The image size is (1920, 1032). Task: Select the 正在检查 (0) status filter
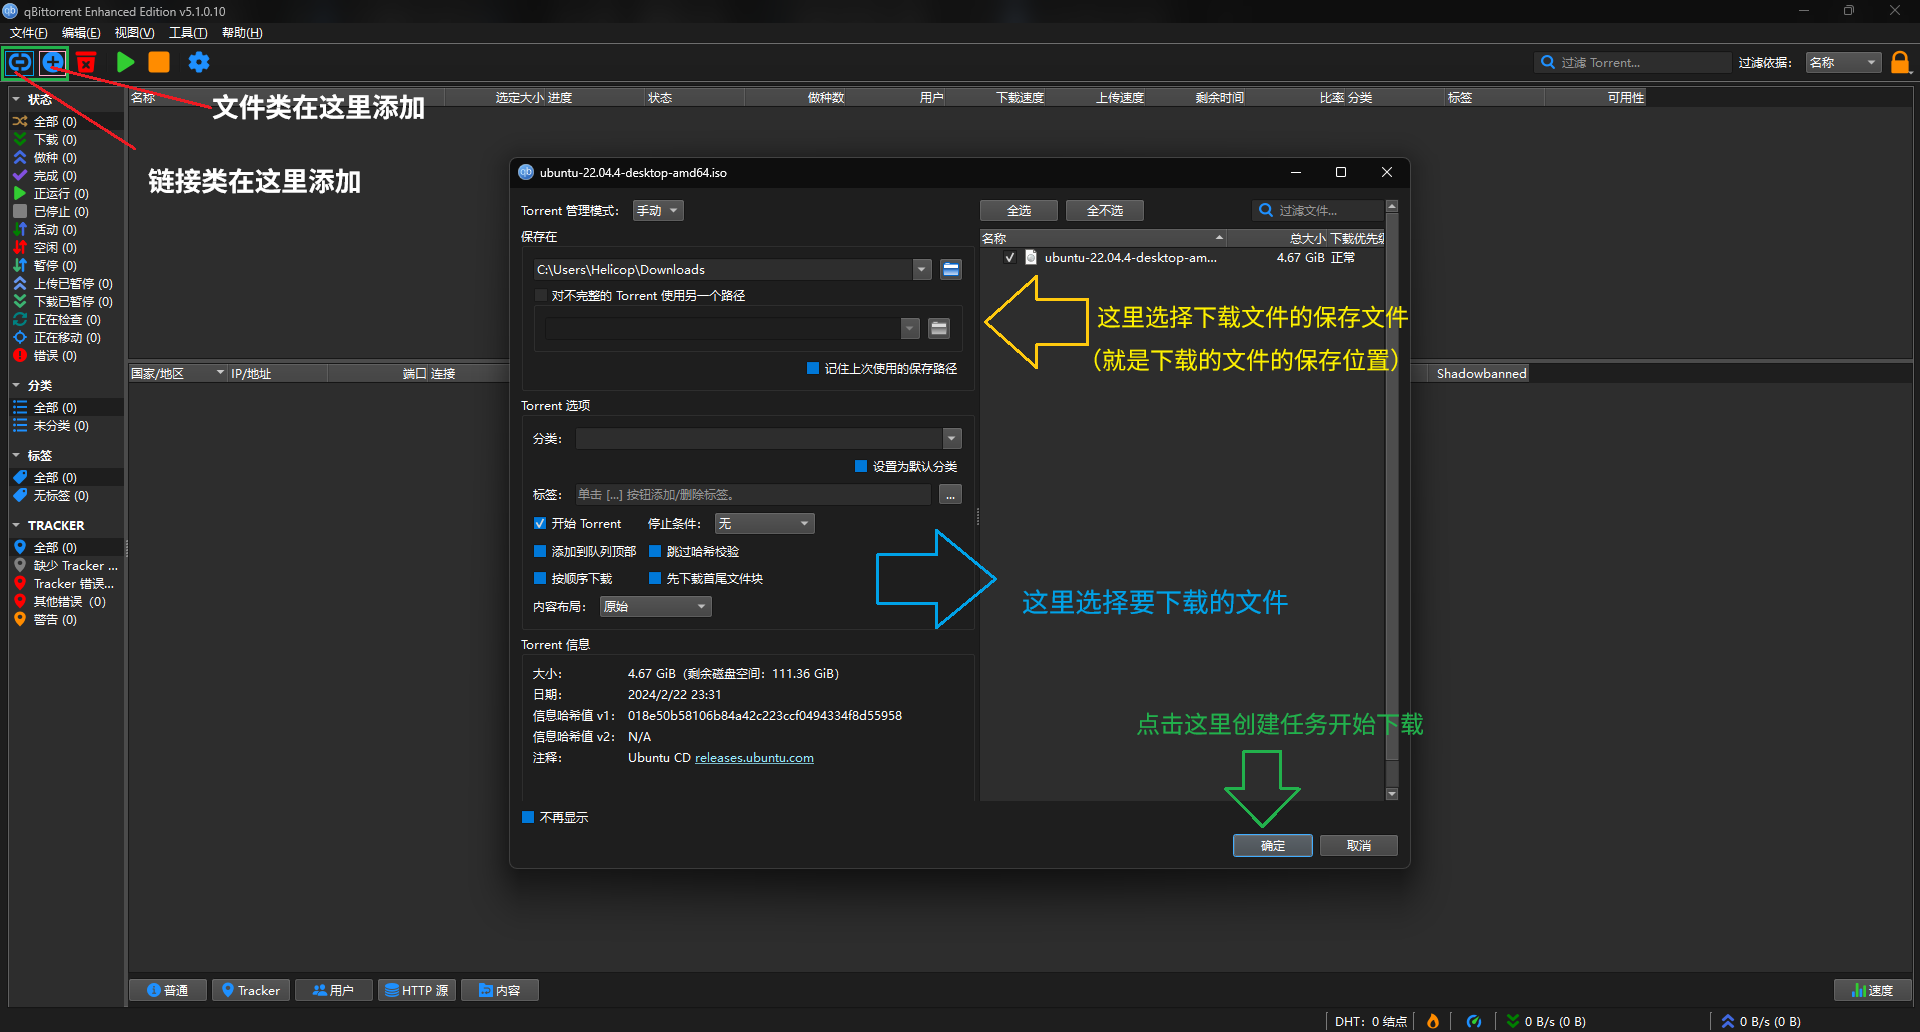(66, 319)
